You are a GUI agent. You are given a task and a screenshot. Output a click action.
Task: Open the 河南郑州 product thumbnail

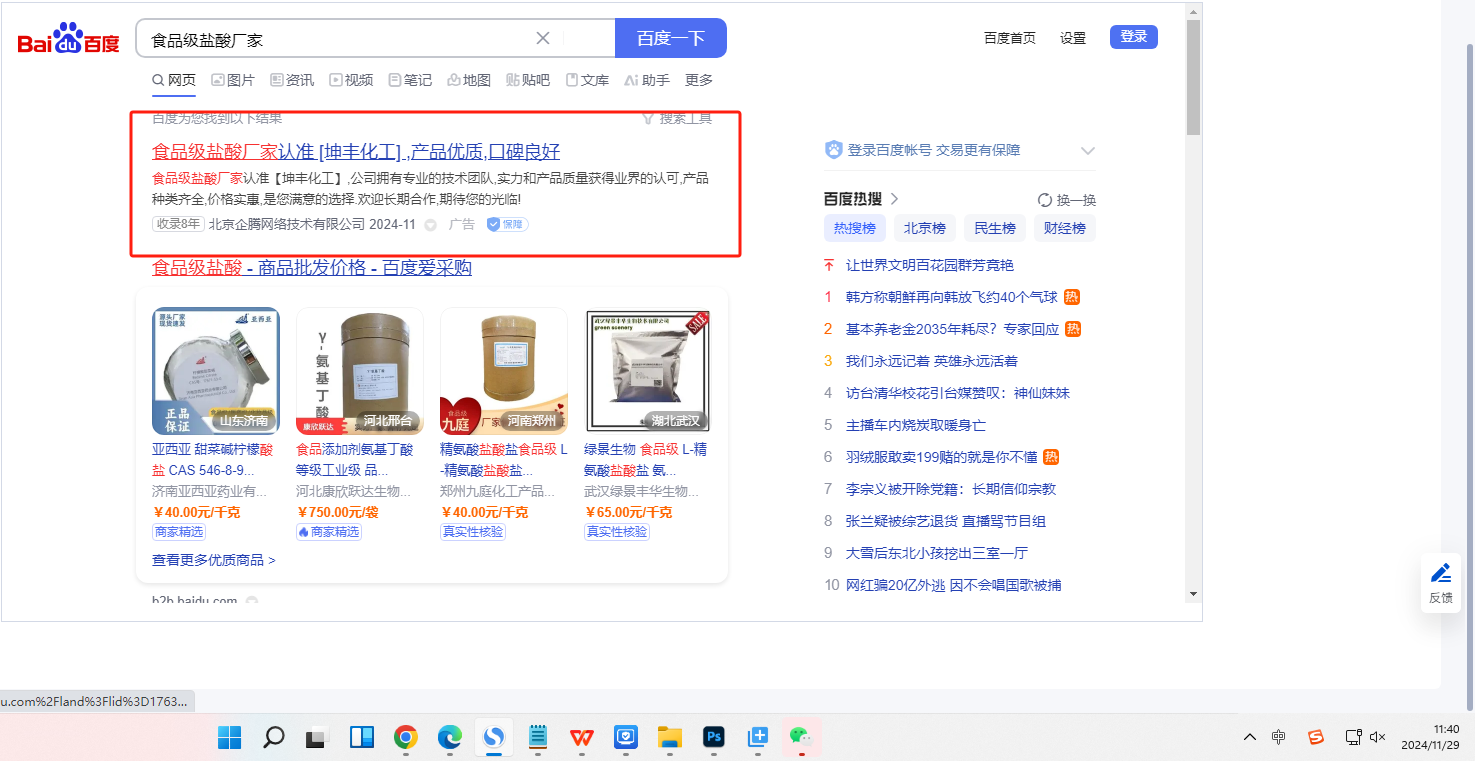(504, 370)
